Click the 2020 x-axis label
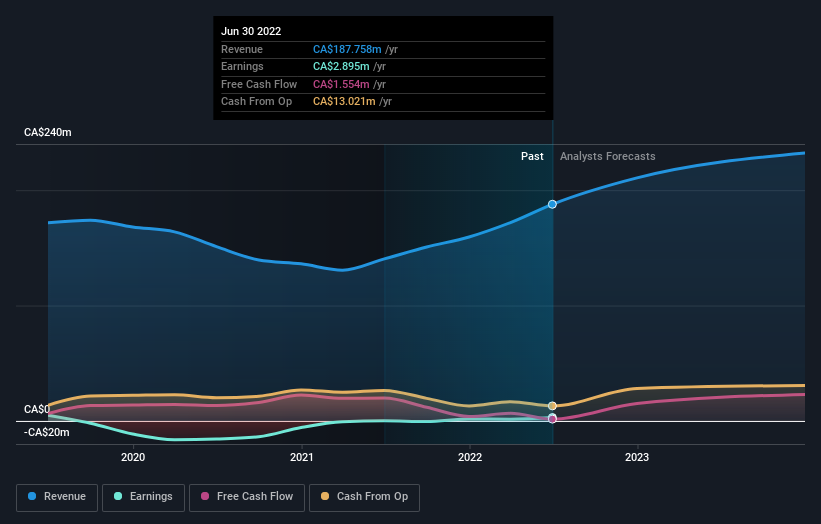Screen dimensions: 821x524 133,457
